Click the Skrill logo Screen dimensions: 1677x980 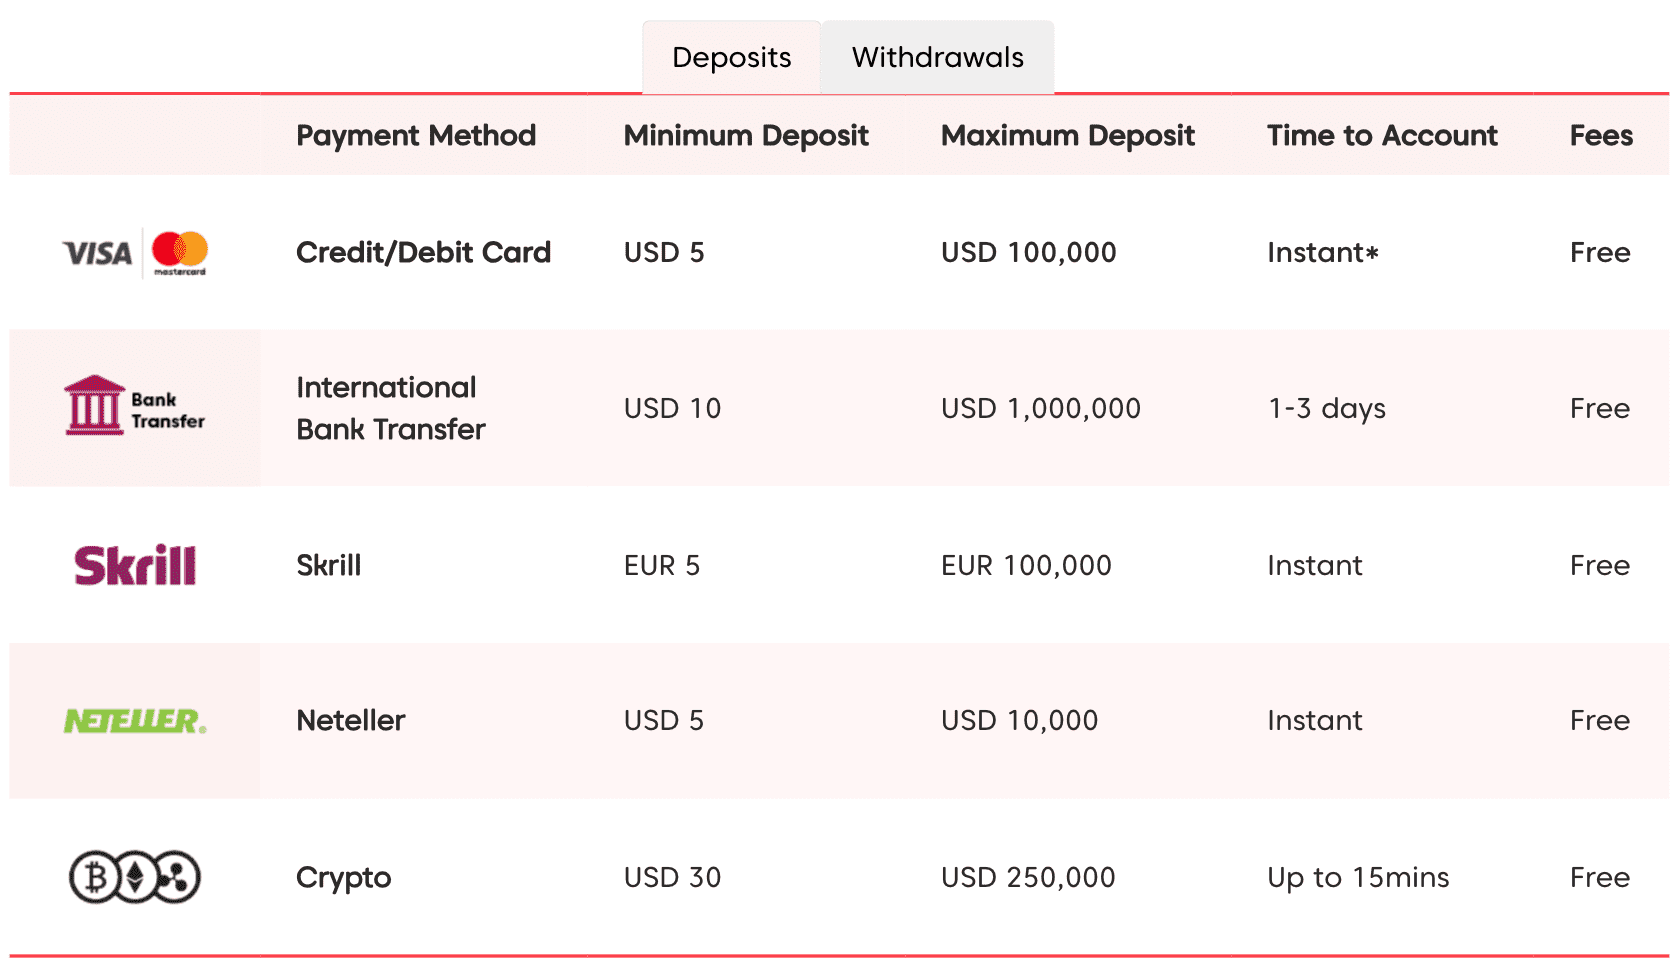click(135, 565)
